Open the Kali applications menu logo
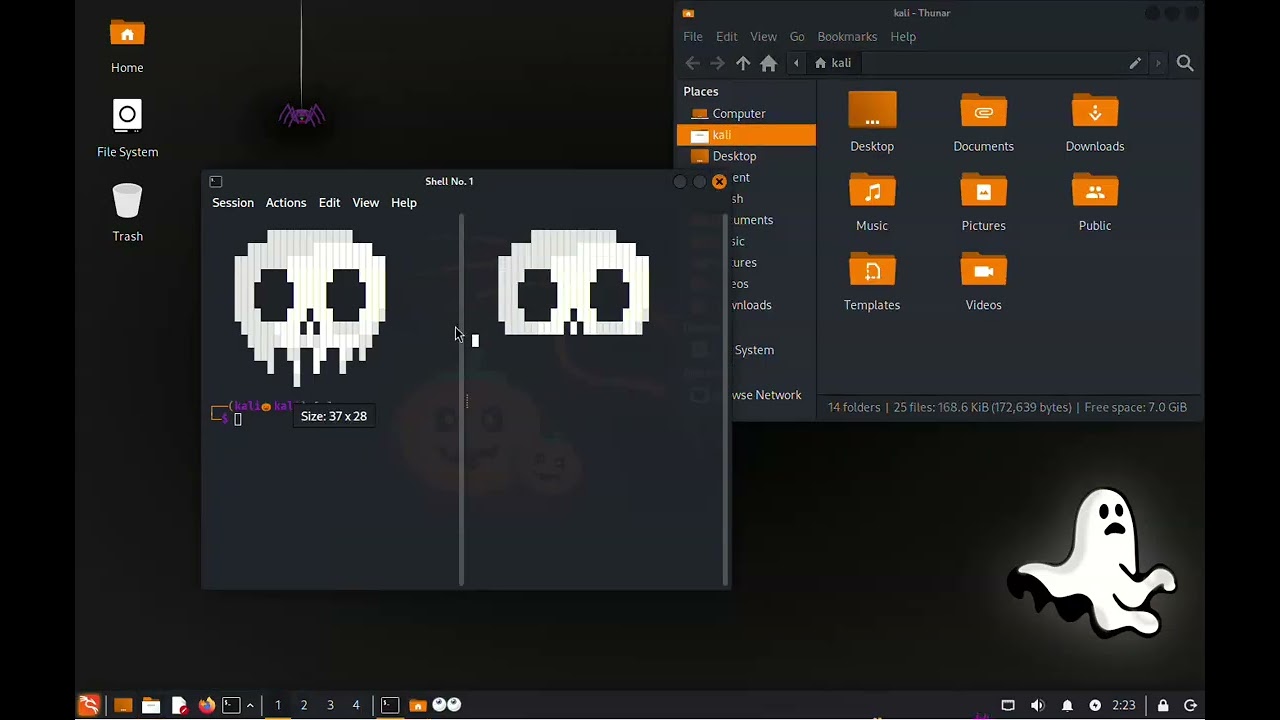 point(89,705)
